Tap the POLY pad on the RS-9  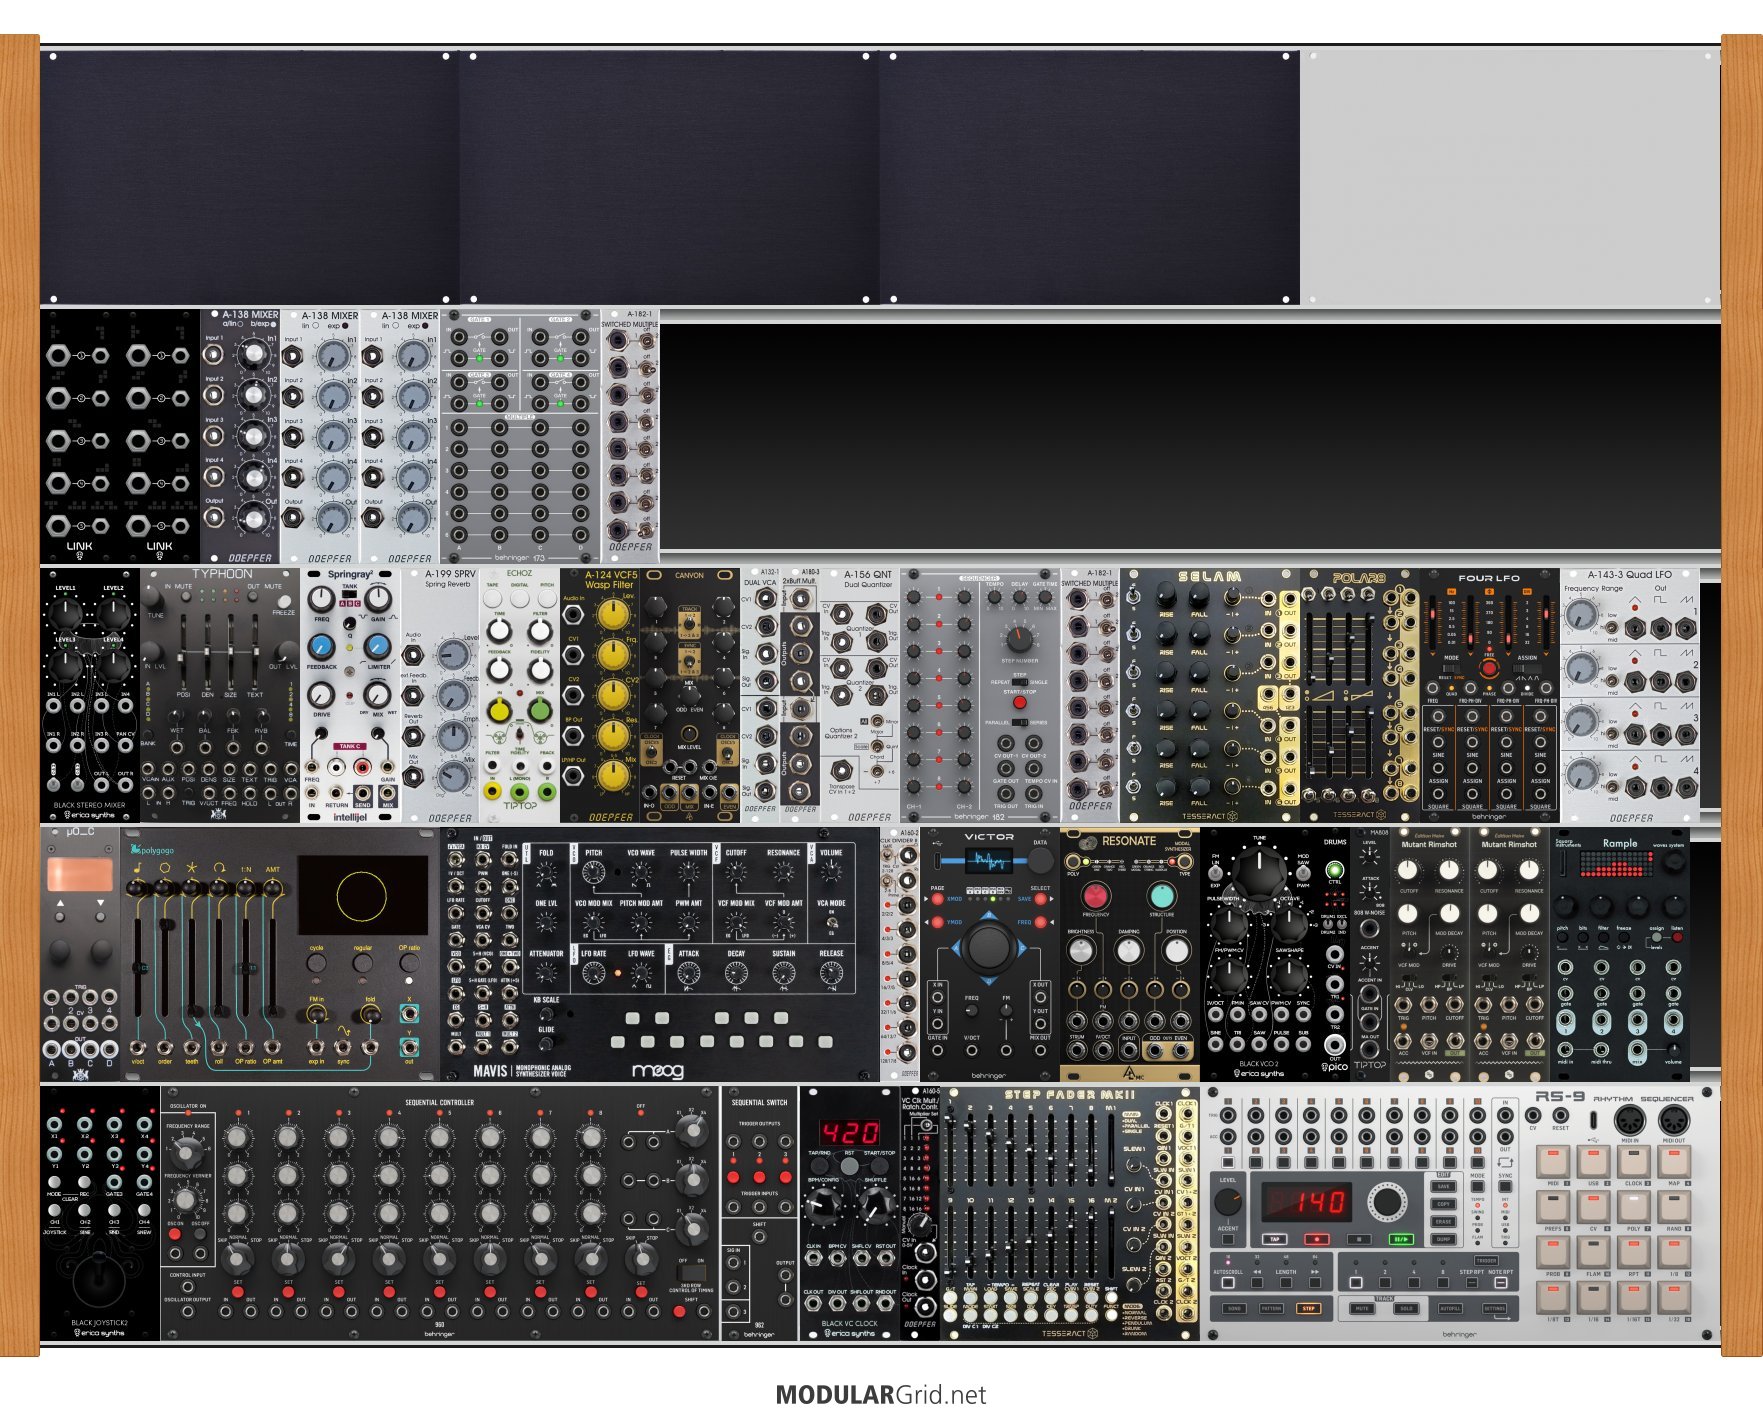coord(1633,1207)
